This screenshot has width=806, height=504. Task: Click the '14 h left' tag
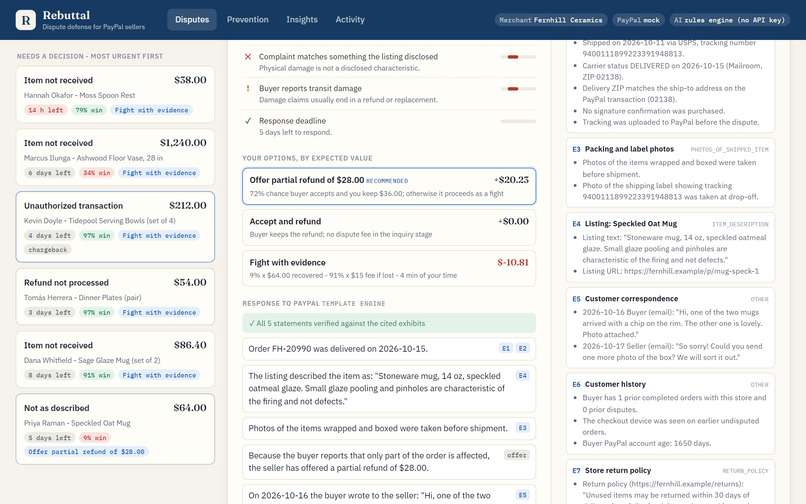(46, 110)
